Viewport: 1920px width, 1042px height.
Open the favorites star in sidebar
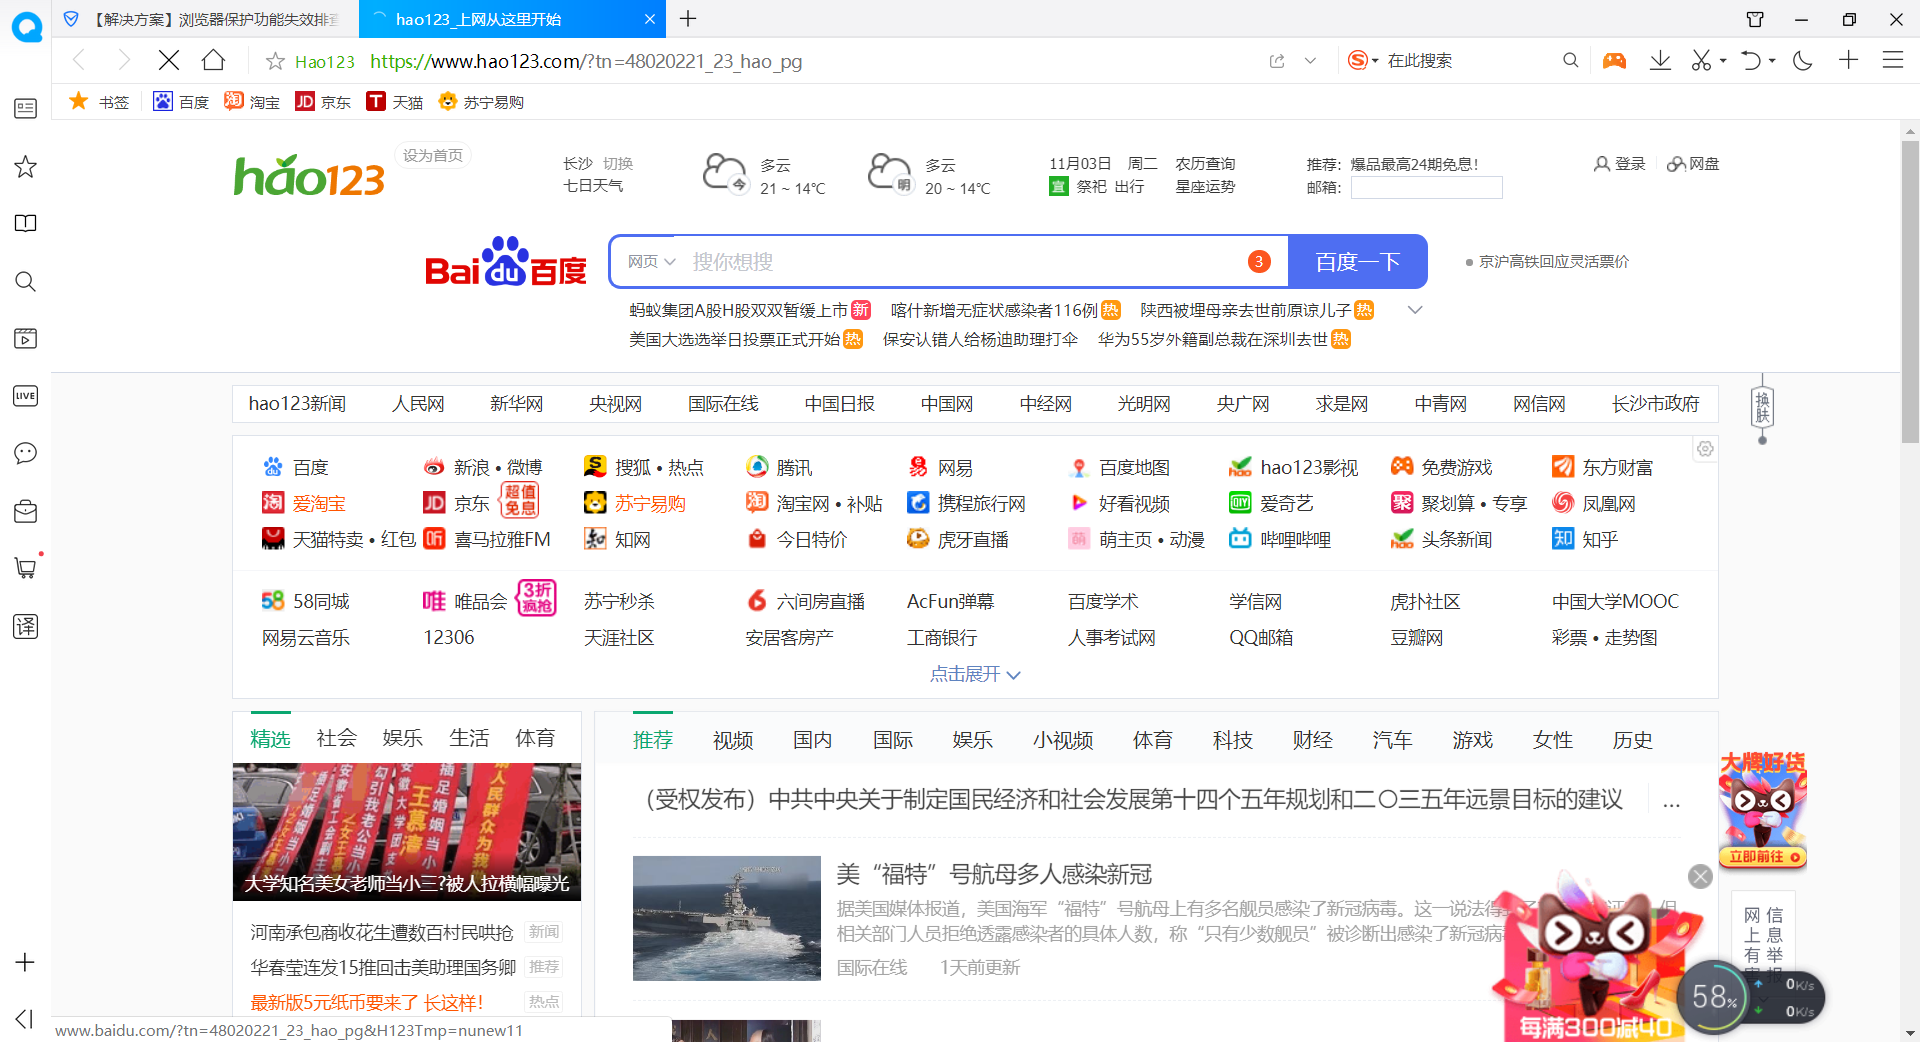click(26, 166)
